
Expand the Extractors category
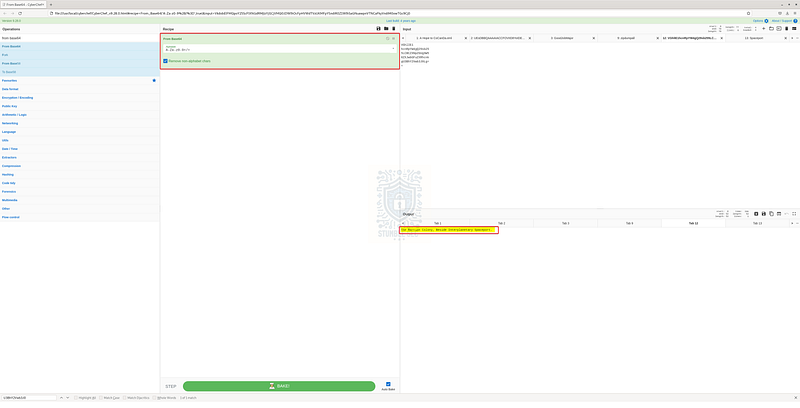(80, 157)
